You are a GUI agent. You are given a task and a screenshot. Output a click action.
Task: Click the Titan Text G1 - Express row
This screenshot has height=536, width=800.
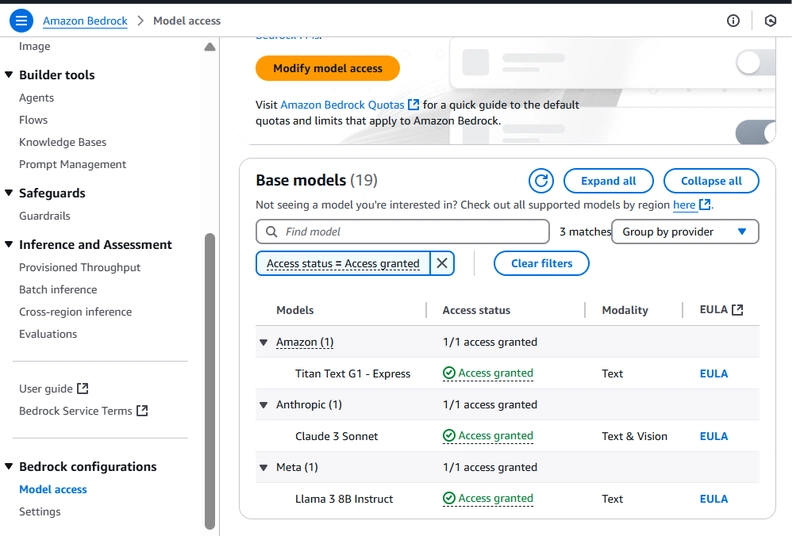507,373
